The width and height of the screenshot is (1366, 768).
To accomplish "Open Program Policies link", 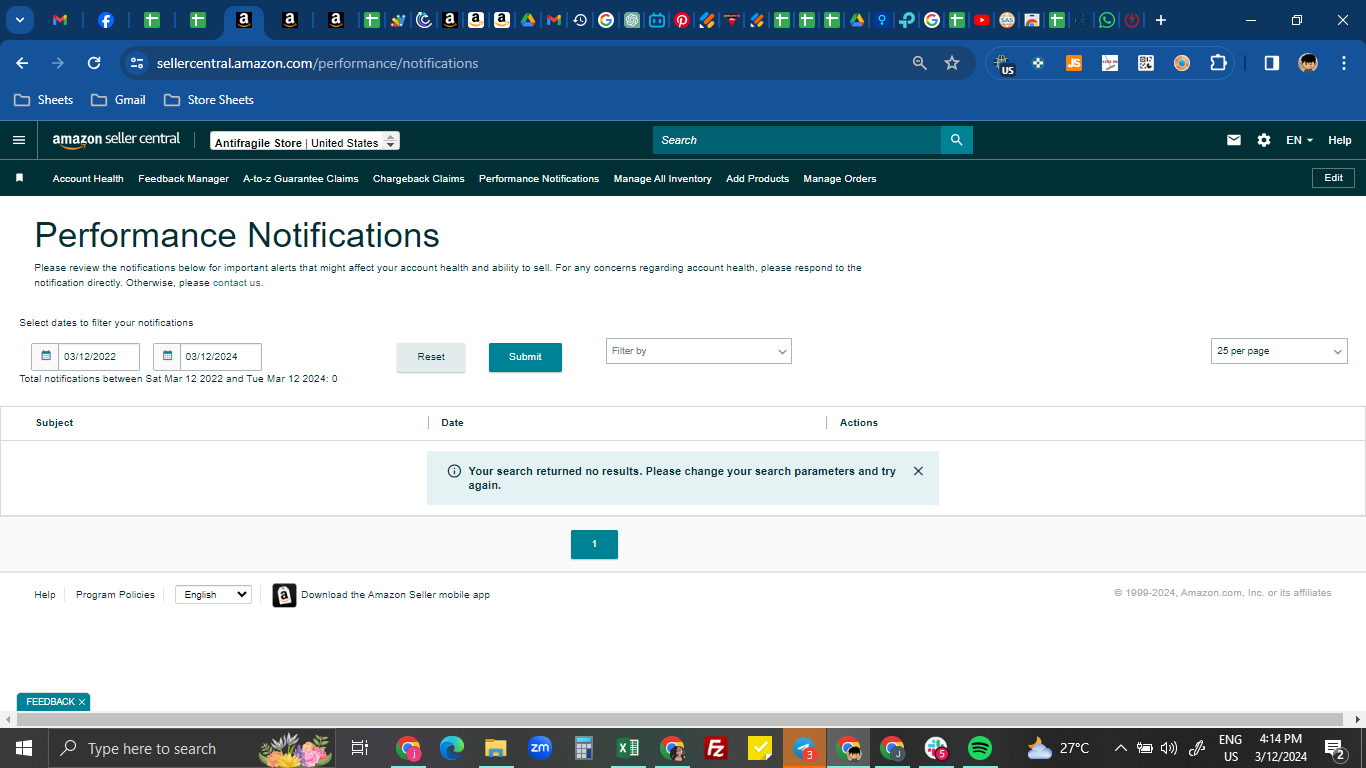I will (115, 594).
